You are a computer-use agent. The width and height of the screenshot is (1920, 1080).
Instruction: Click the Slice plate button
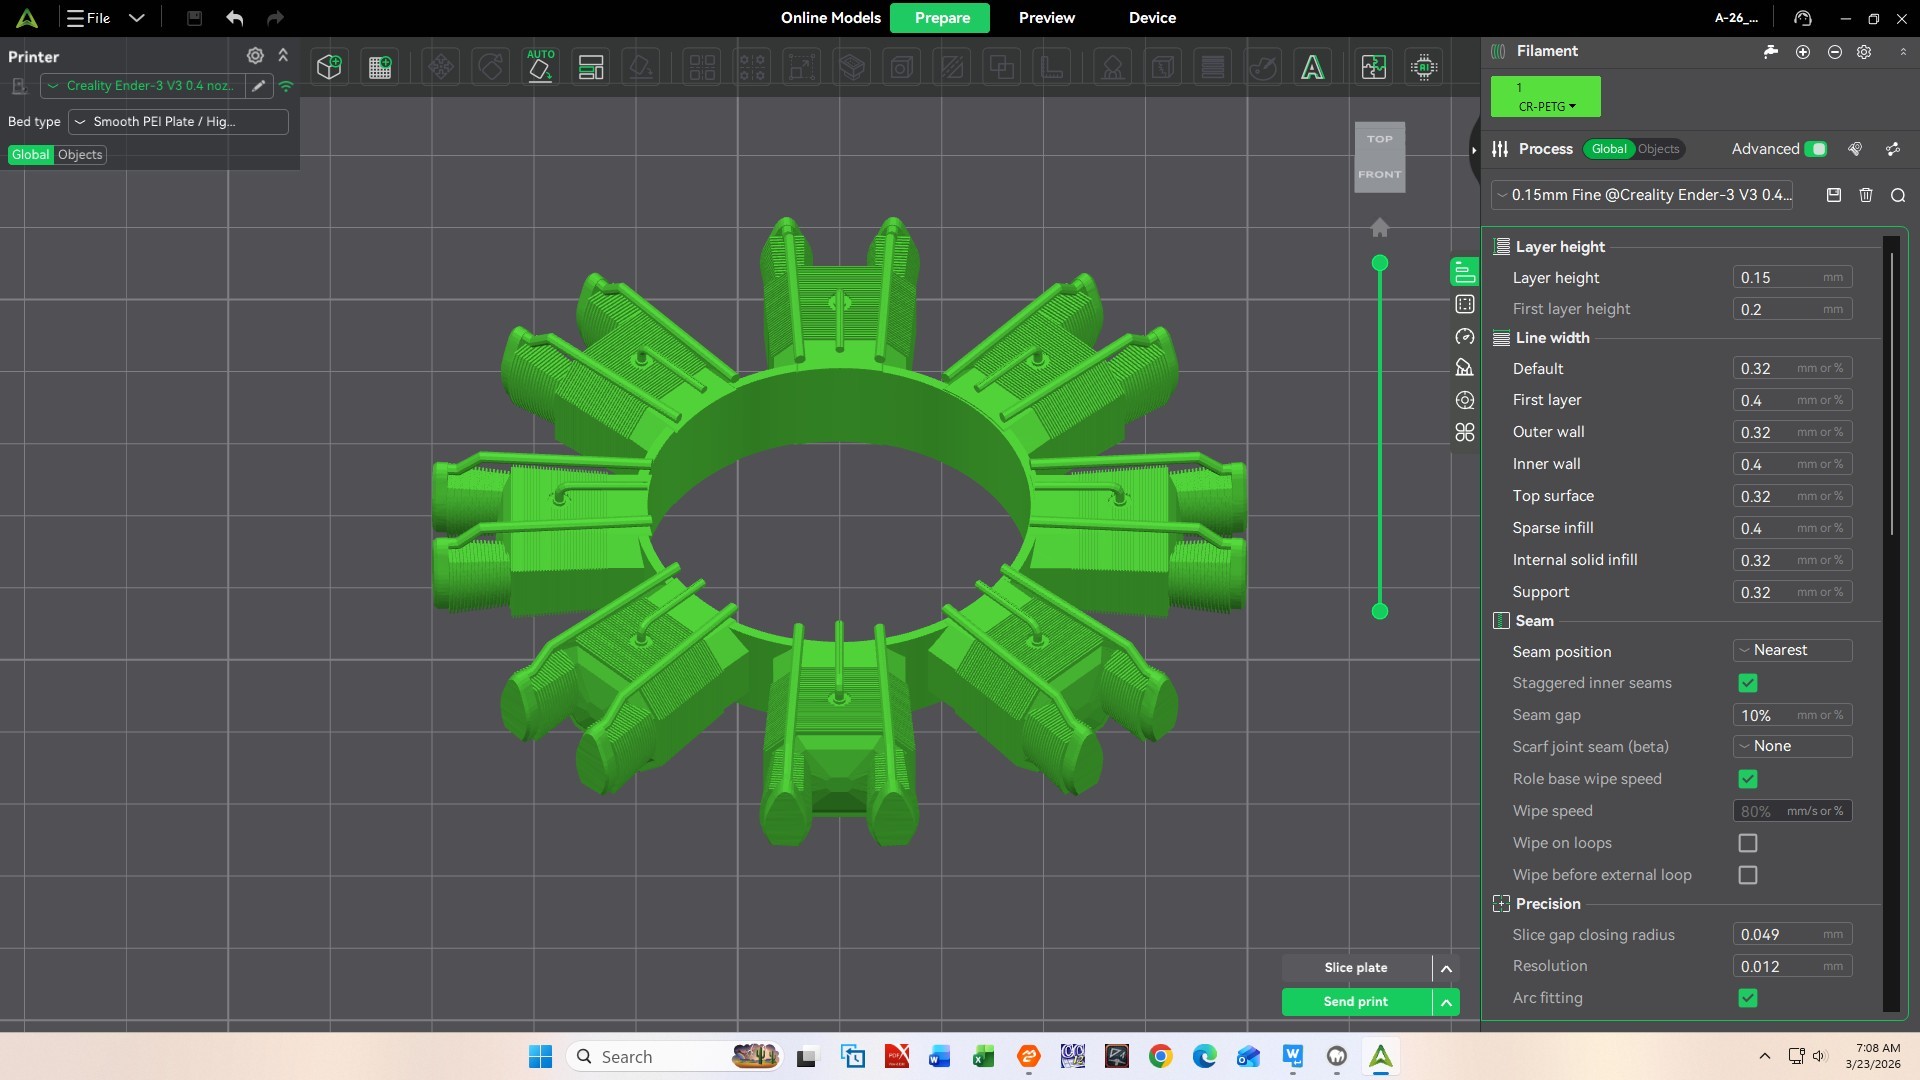coord(1355,967)
